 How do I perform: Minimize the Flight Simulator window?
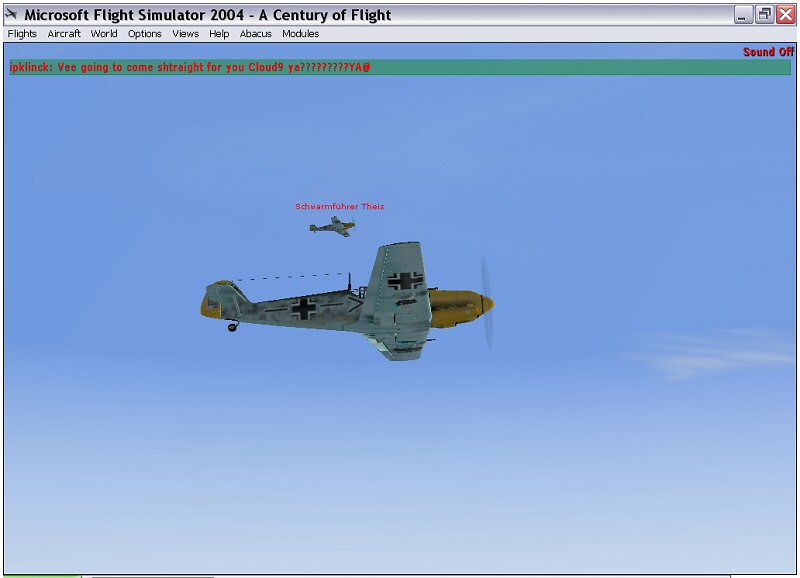click(x=744, y=15)
